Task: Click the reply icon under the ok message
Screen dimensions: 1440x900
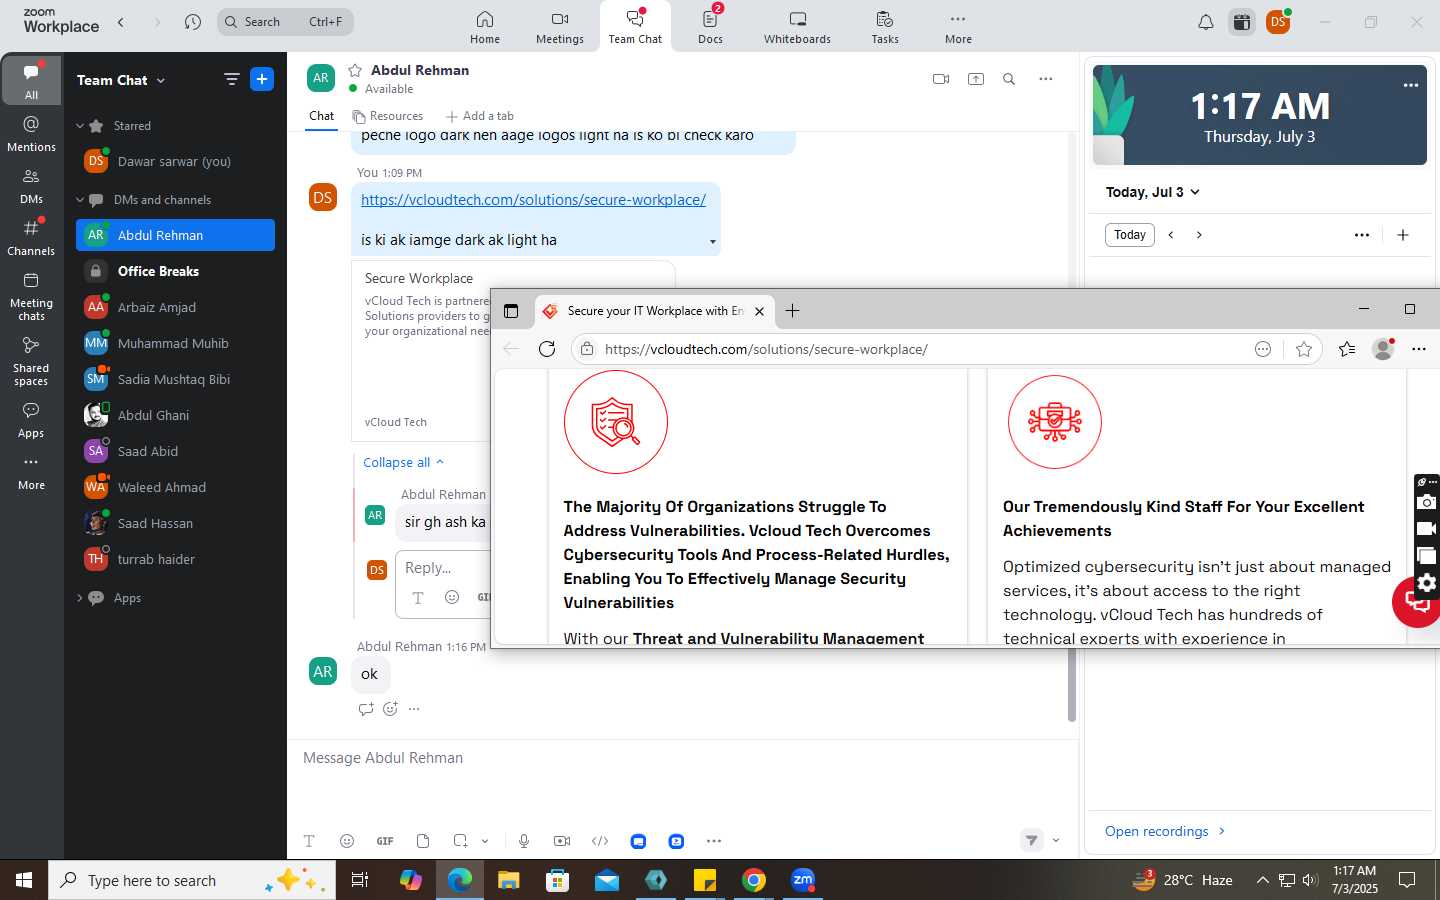Action: 366,709
